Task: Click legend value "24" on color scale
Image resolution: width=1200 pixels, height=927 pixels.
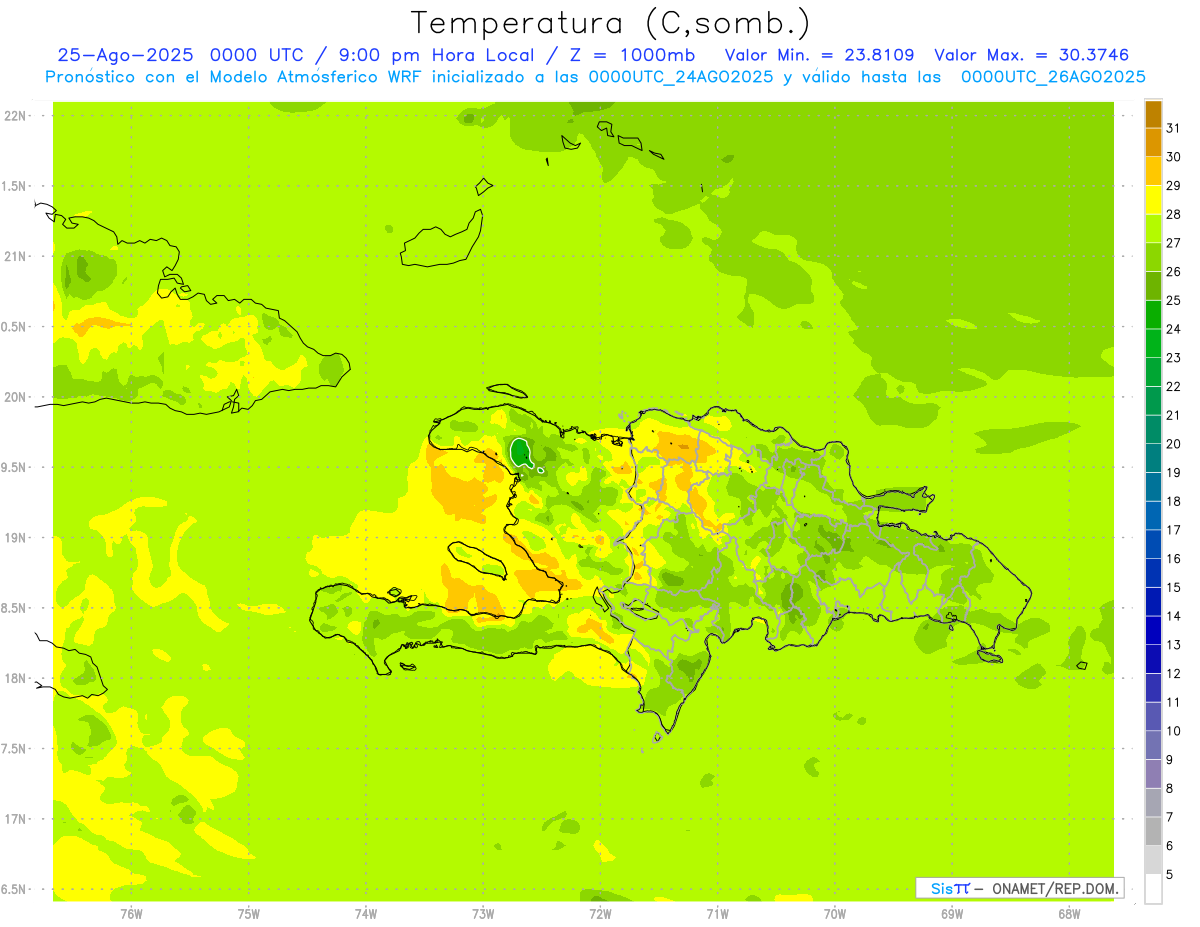Action: (x=1173, y=329)
